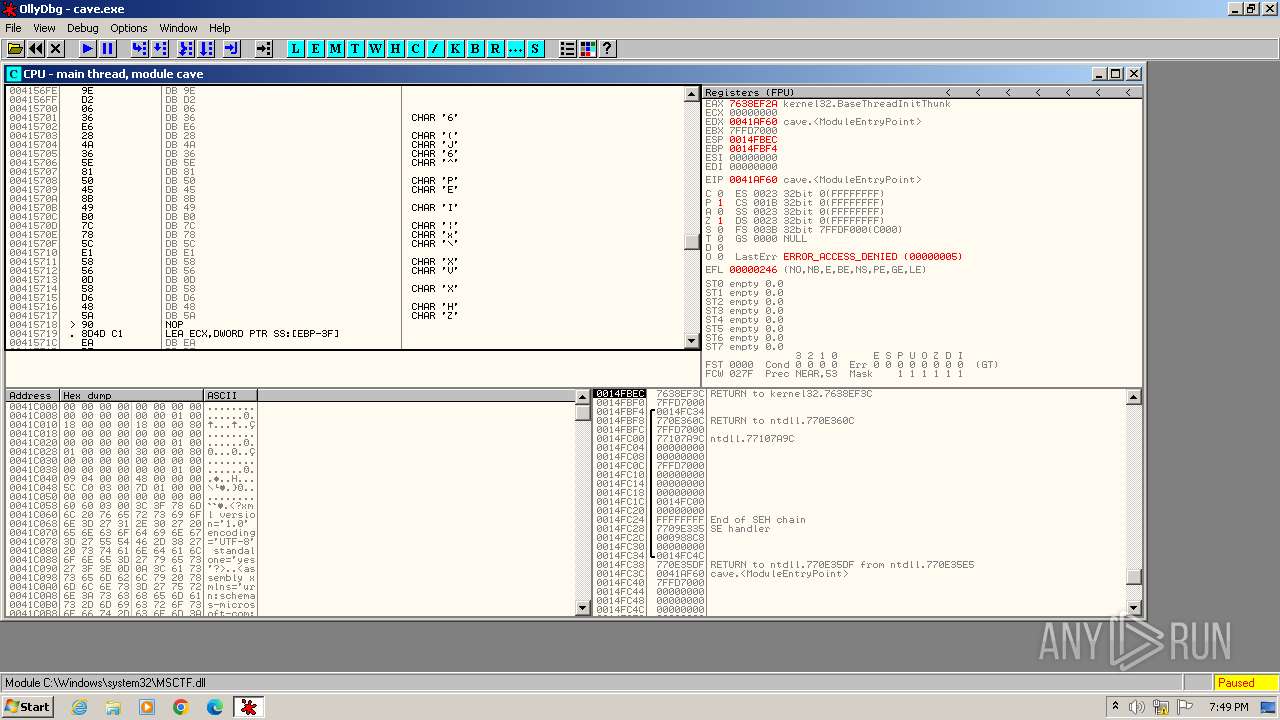
Task: Show Executable modules with E button
Action: click(x=316, y=48)
